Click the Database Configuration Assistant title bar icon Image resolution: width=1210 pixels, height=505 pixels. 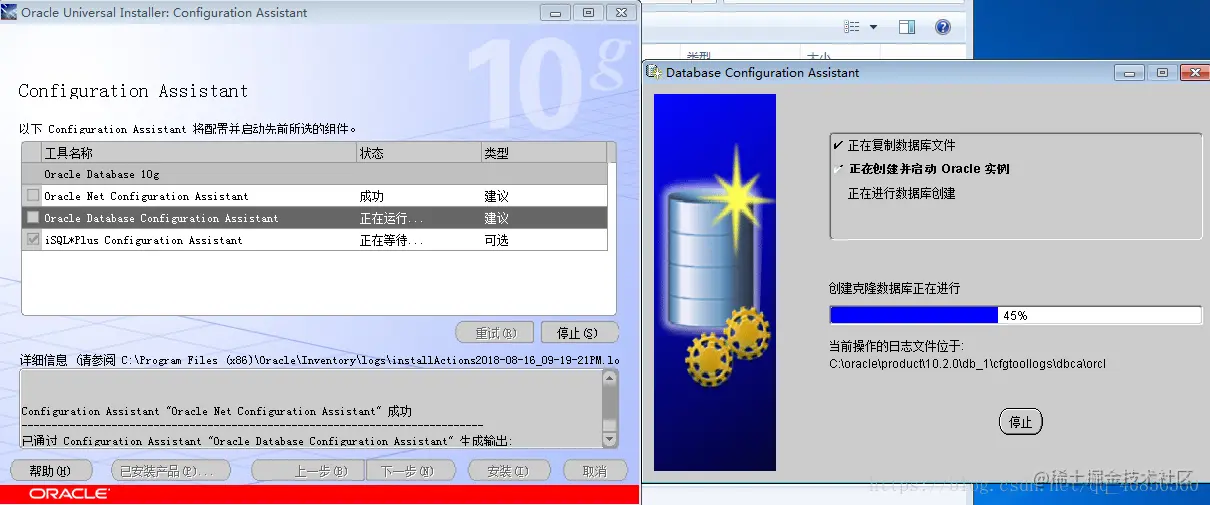pos(654,72)
